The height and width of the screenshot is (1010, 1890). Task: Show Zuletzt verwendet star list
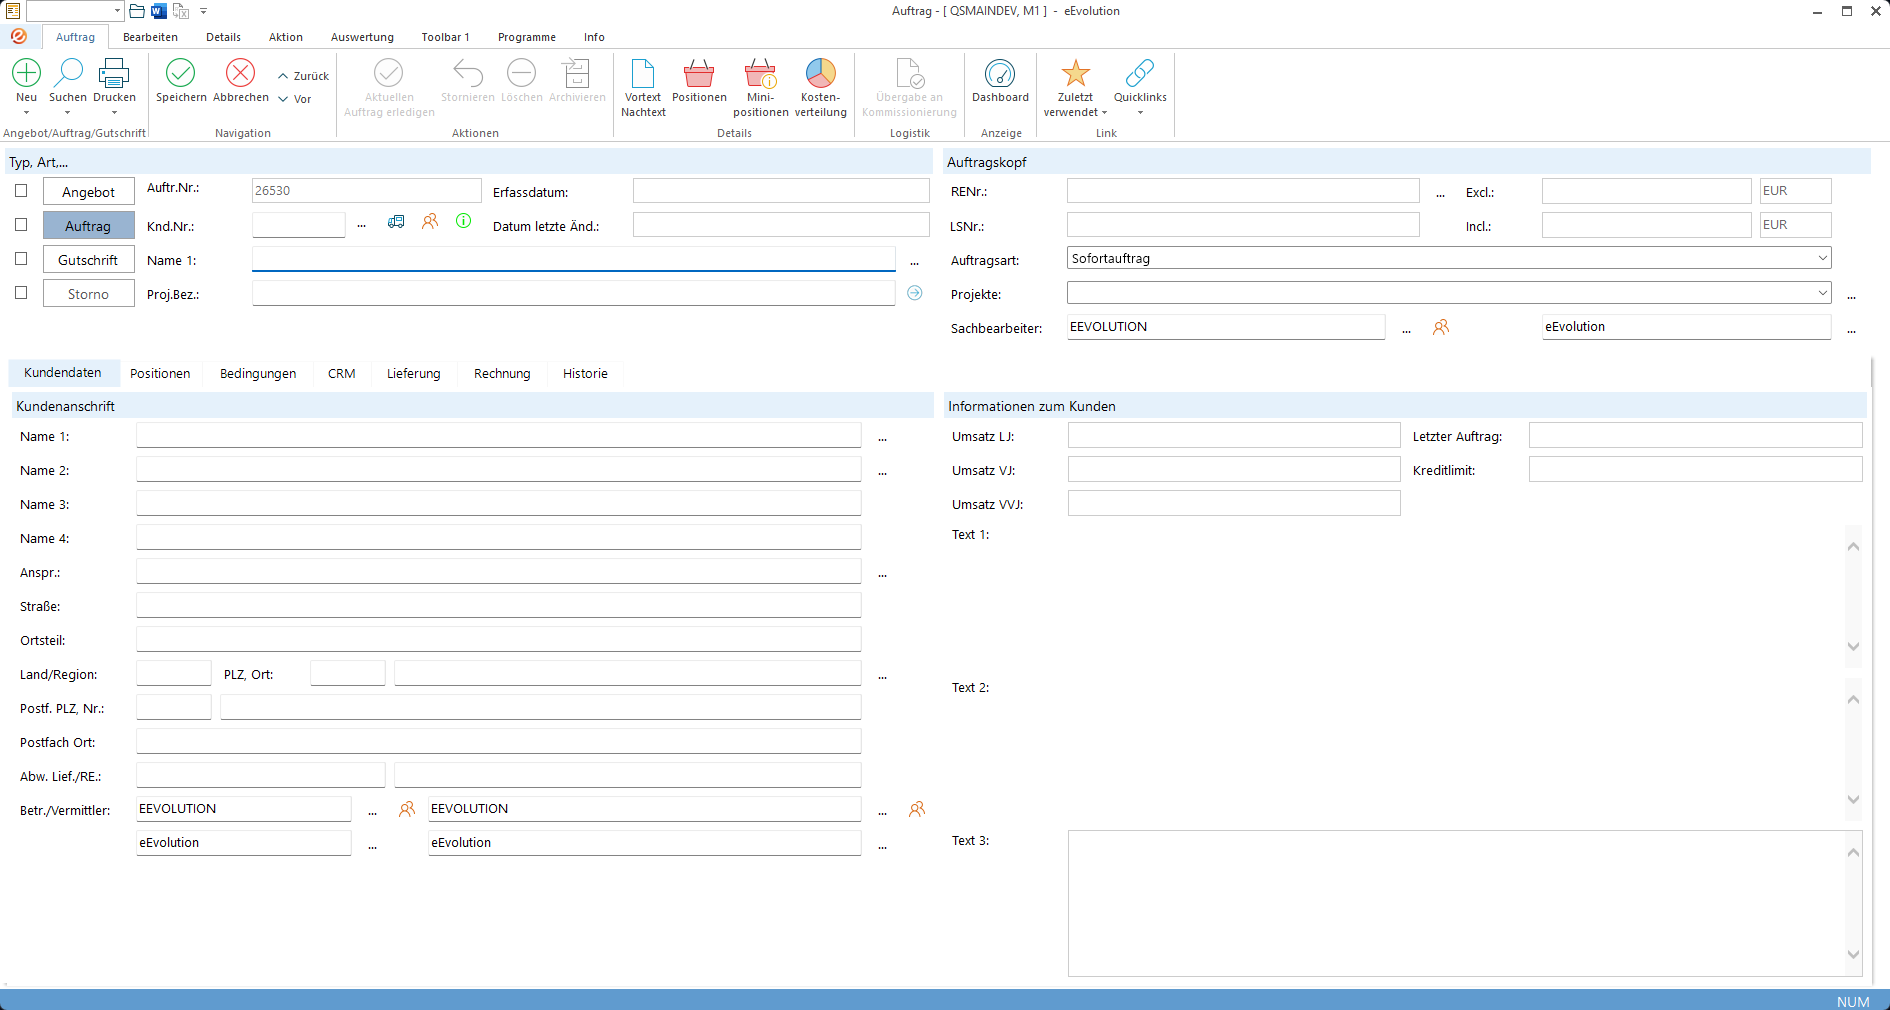tap(1075, 88)
